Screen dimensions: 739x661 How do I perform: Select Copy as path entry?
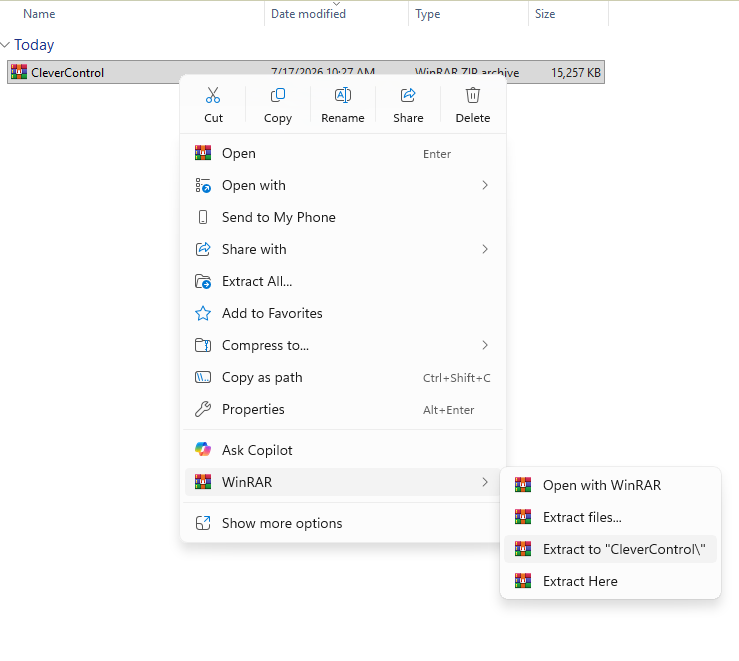343,377
